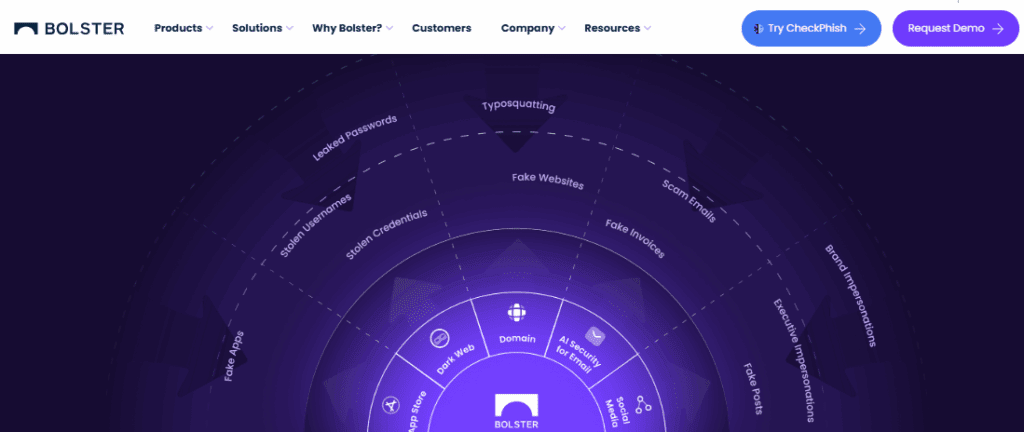Expand the Solutions chevron
Image resolution: width=1024 pixels, height=432 pixels.
tap(290, 28)
